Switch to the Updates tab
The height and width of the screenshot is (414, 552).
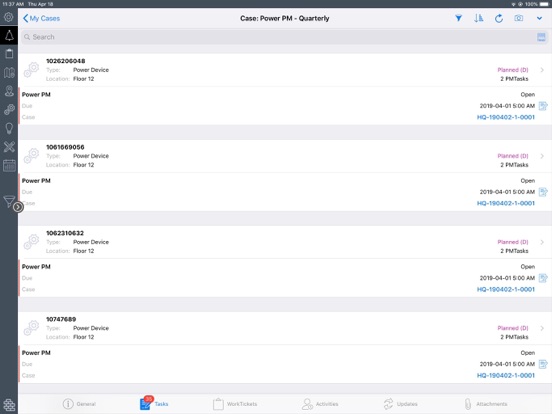click(x=400, y=404)
